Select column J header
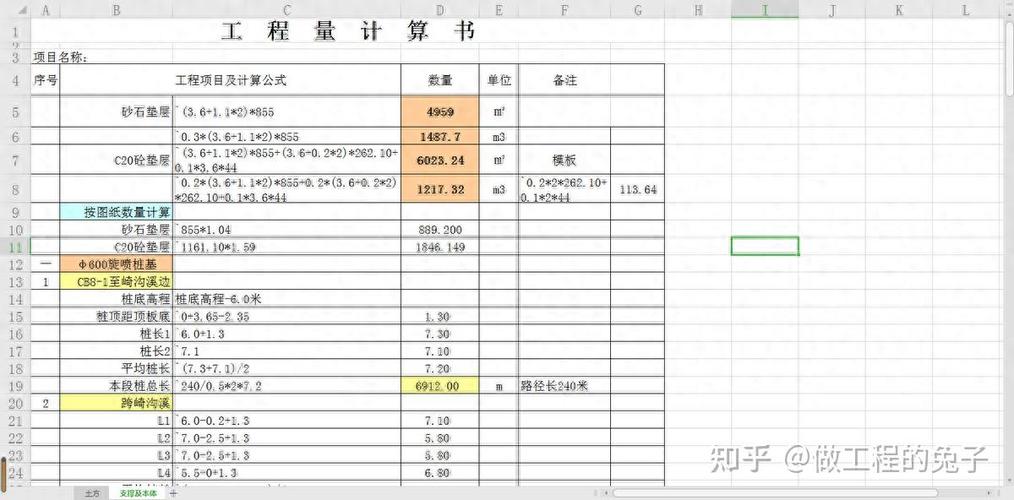This screenshot has height=500, width=1014. pos(832,10)
